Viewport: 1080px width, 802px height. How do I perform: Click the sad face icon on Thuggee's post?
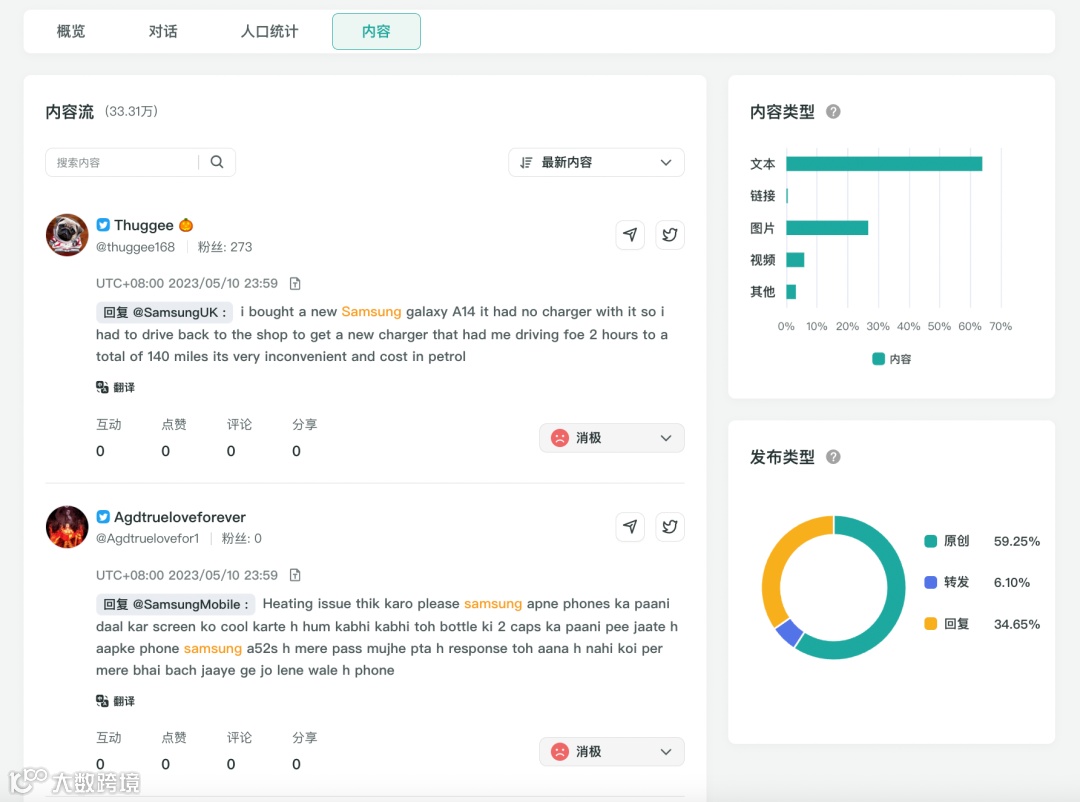point(560,438)
